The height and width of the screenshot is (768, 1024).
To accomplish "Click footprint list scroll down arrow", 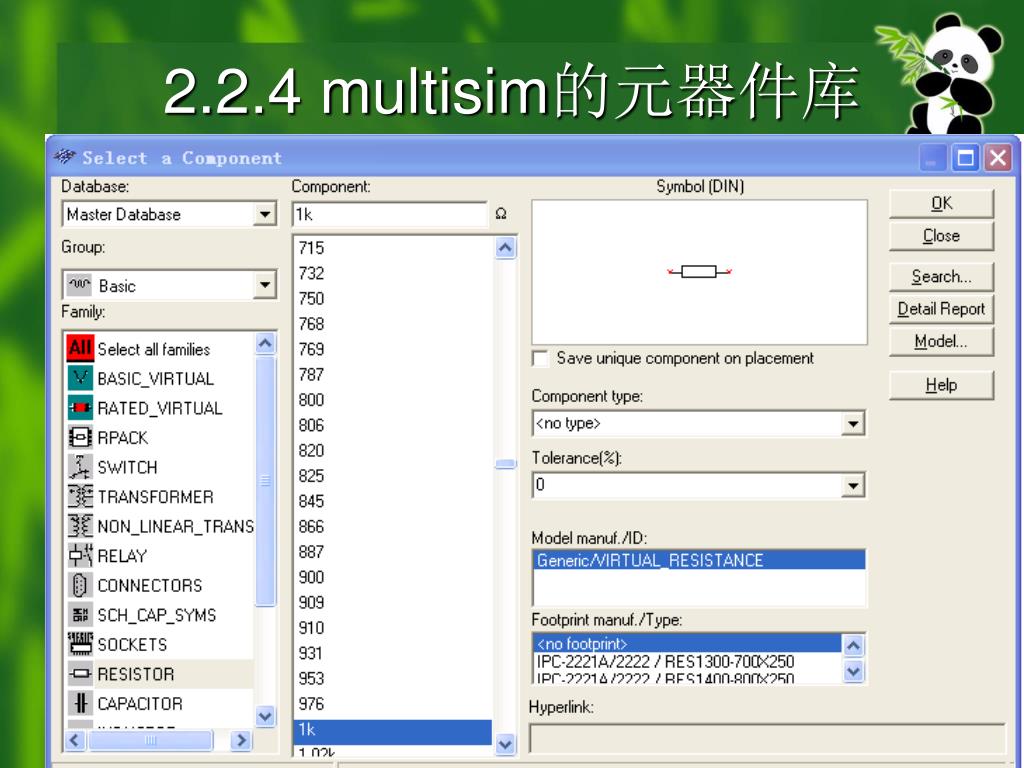I will click(854, 671).
